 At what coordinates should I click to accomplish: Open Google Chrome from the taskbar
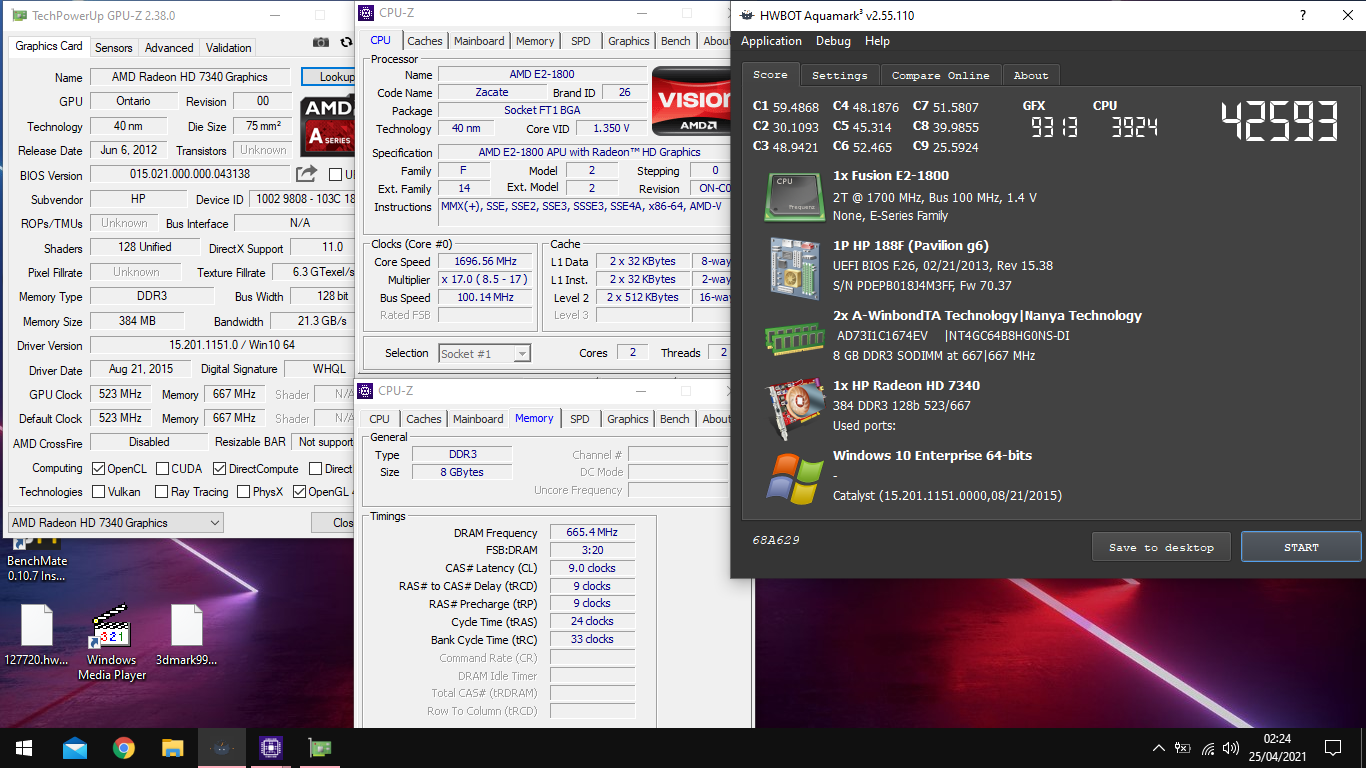point(124,748)
